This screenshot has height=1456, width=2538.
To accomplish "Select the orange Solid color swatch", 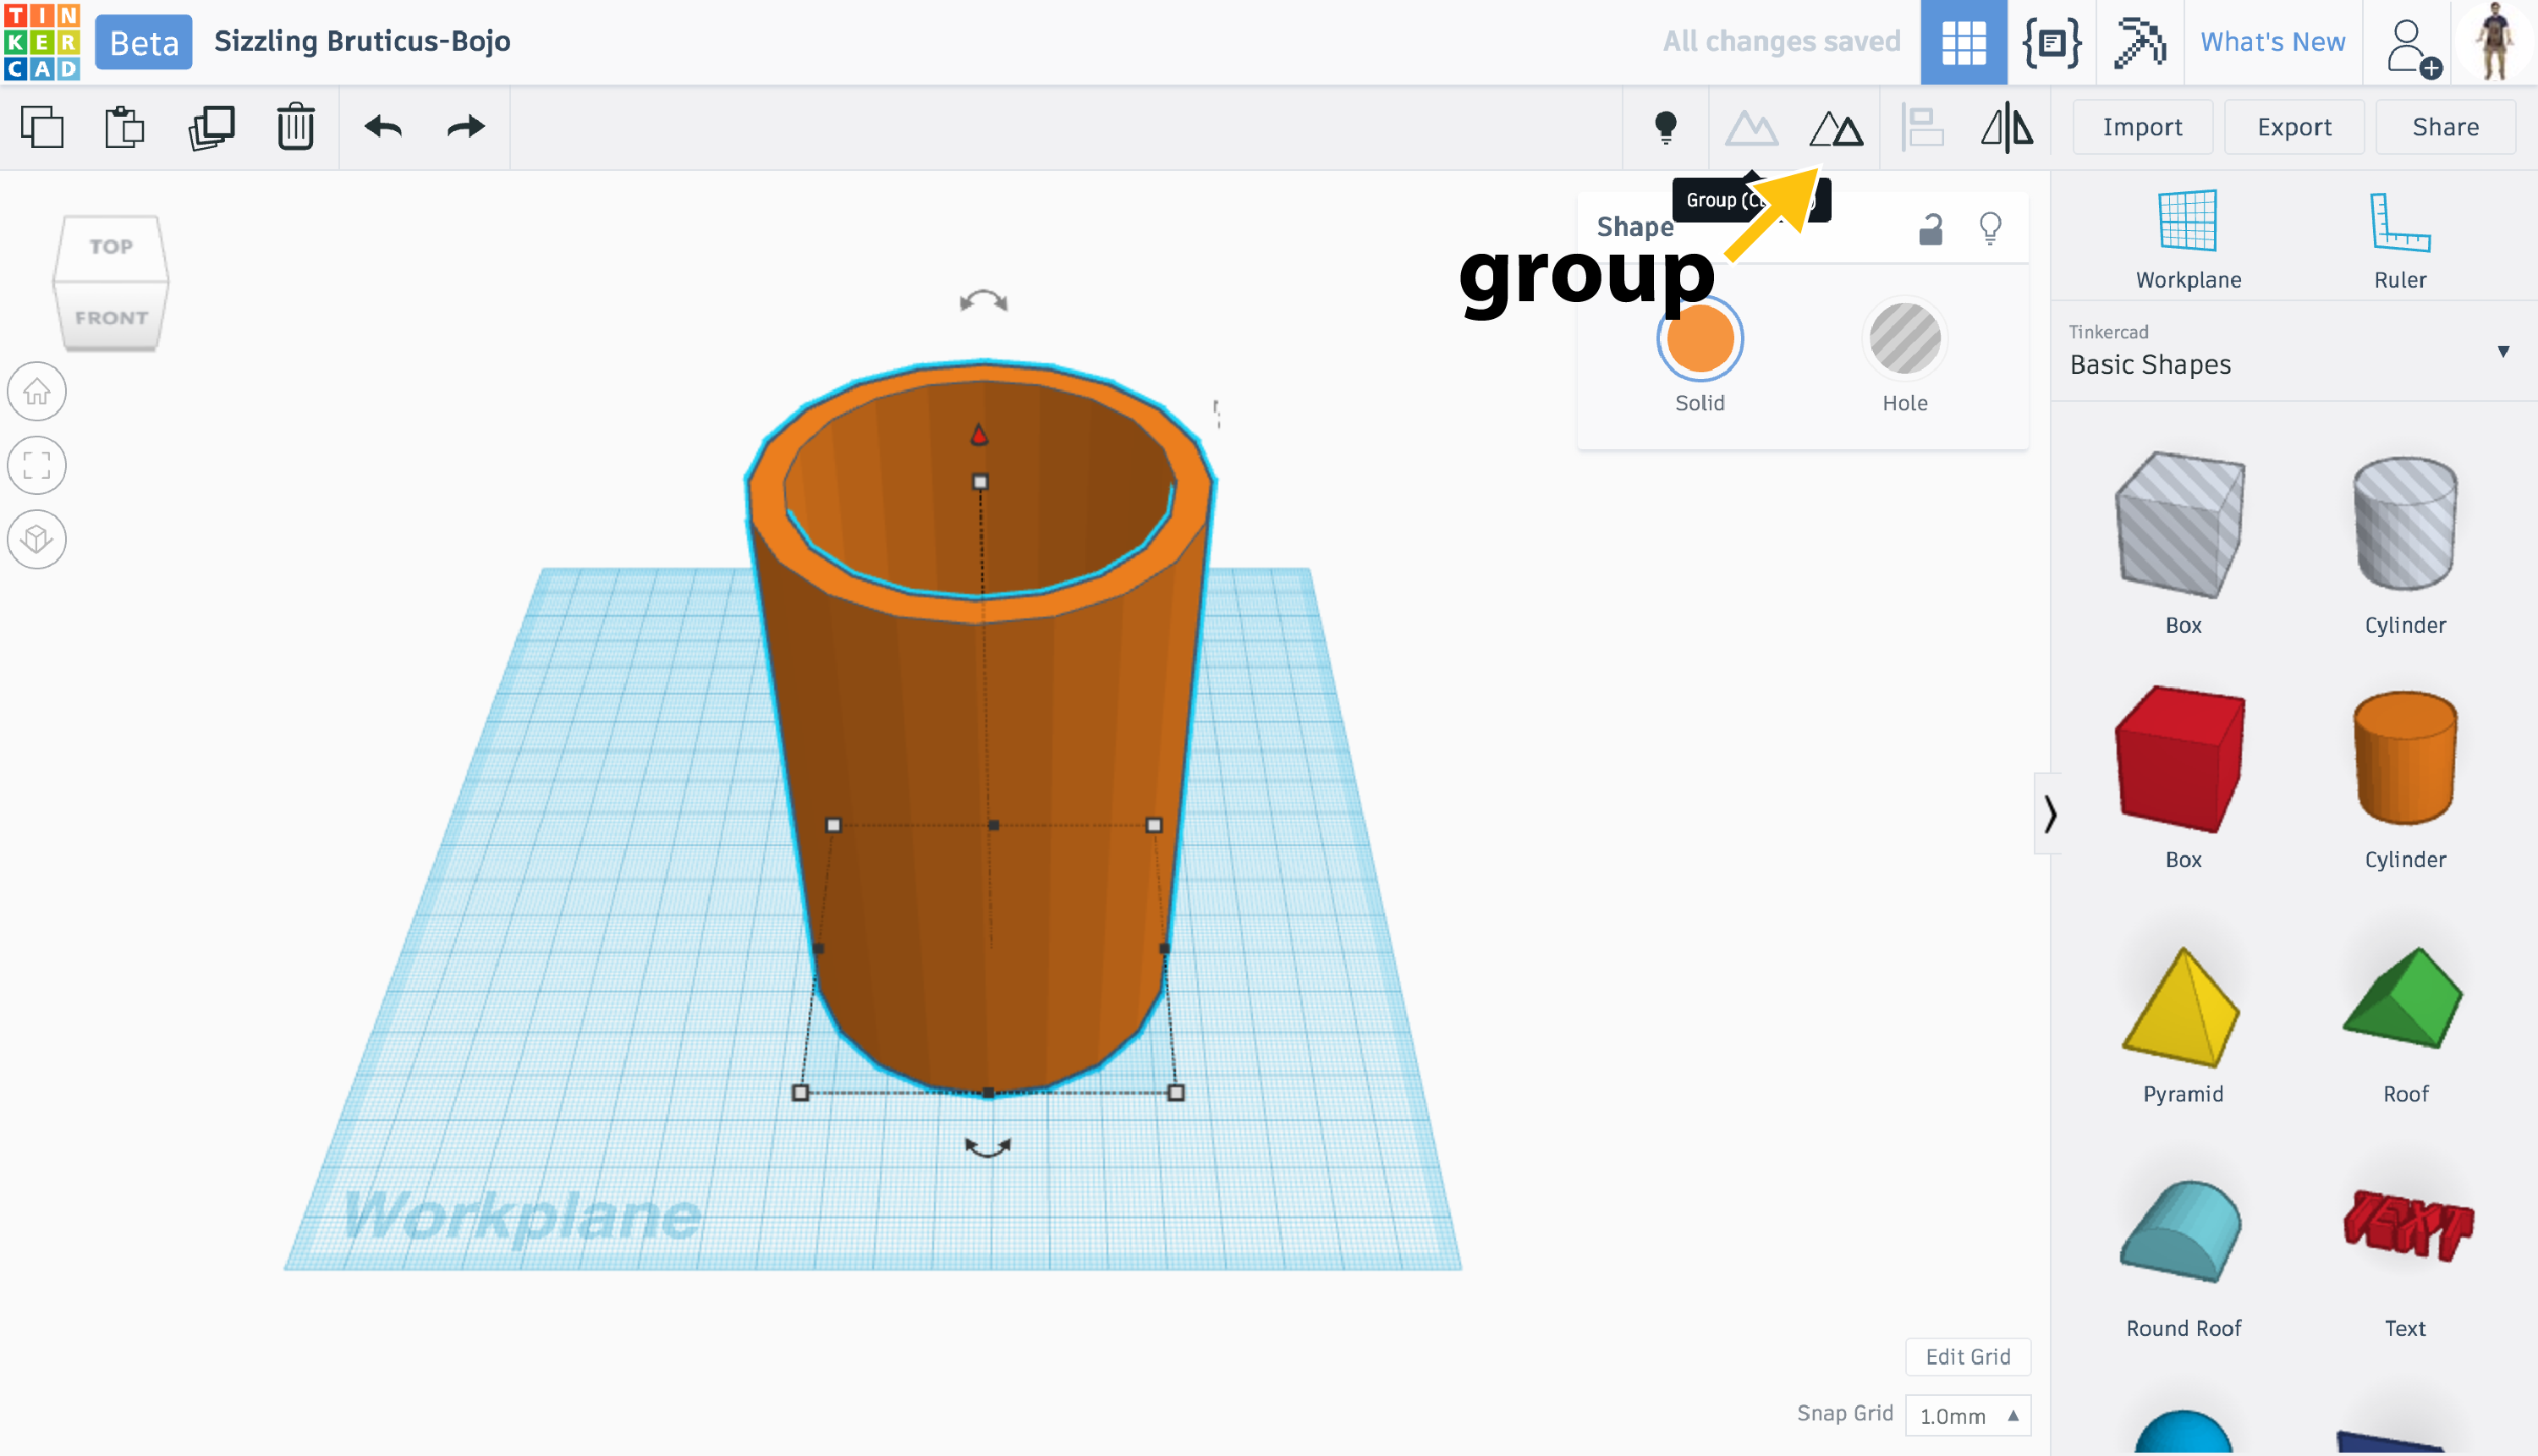I will [x=1699, y=340].
